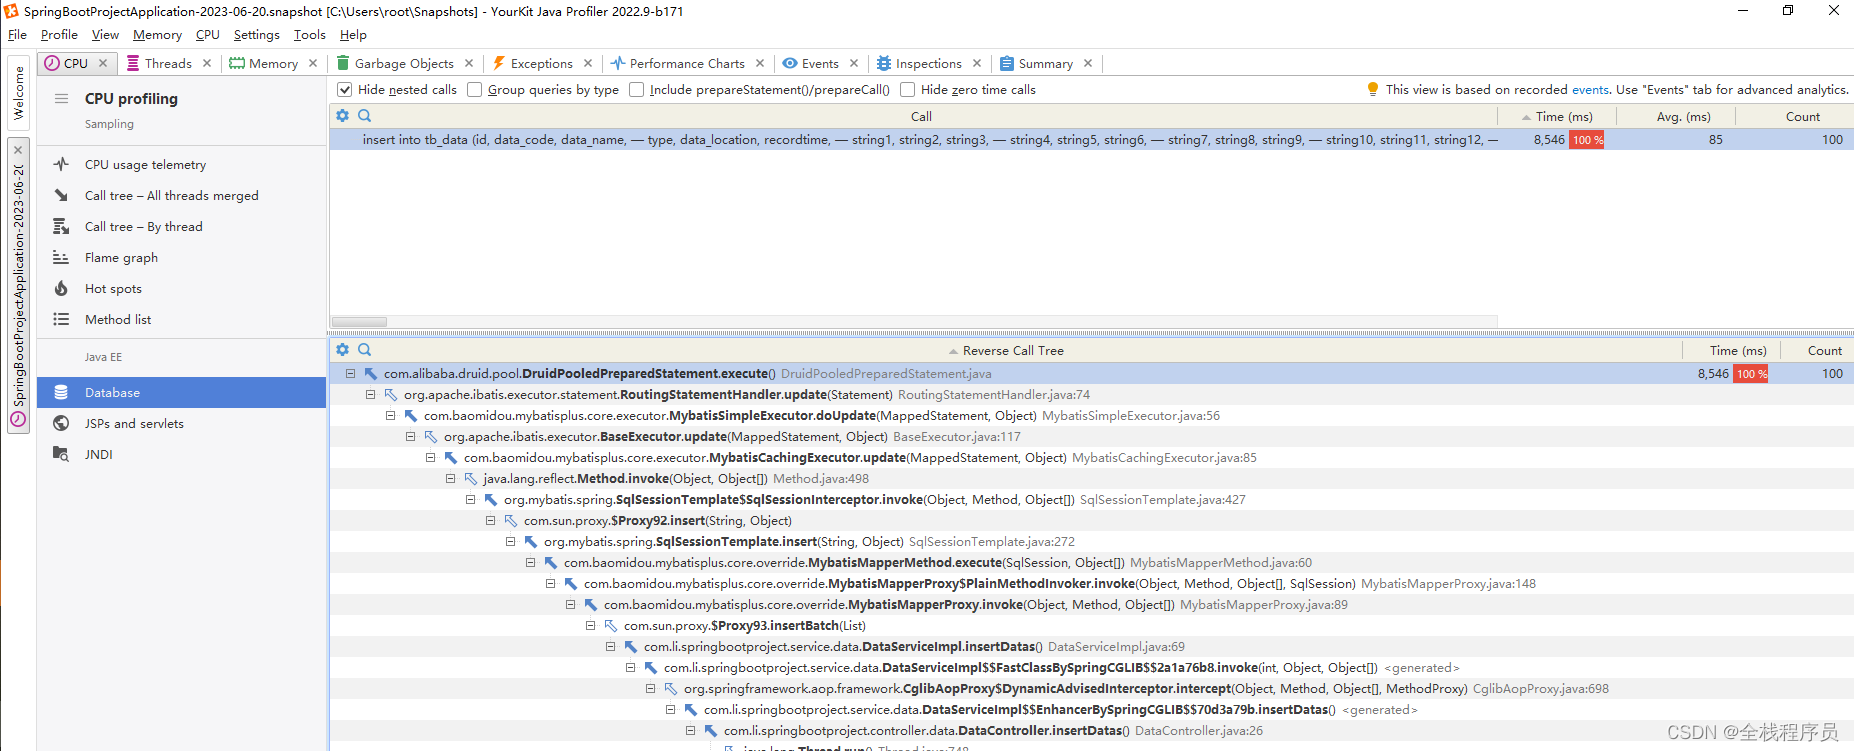The width and height of the screenshot is (1854, 751).
Task: Select the Call tree all threads icon
Action: point(61,195)
